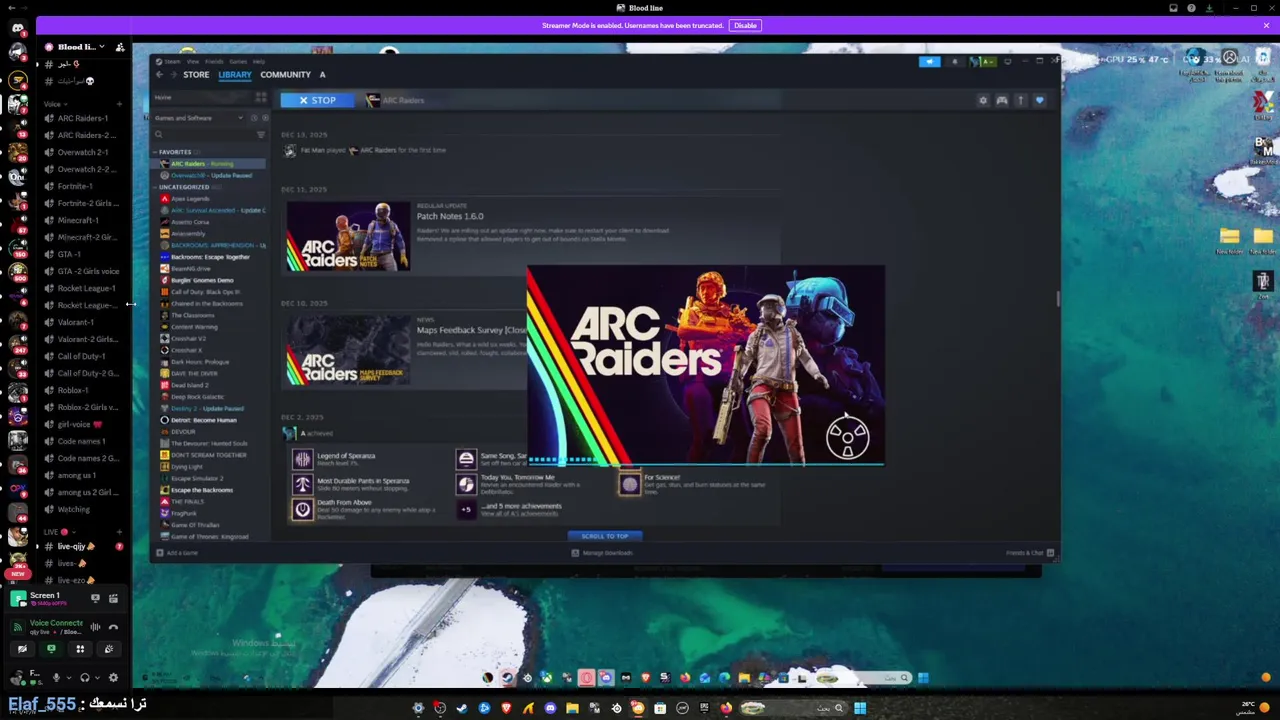1280x720 pixels.
Task: Click Steam back arrow in streamed window
Action: (159, 74)
